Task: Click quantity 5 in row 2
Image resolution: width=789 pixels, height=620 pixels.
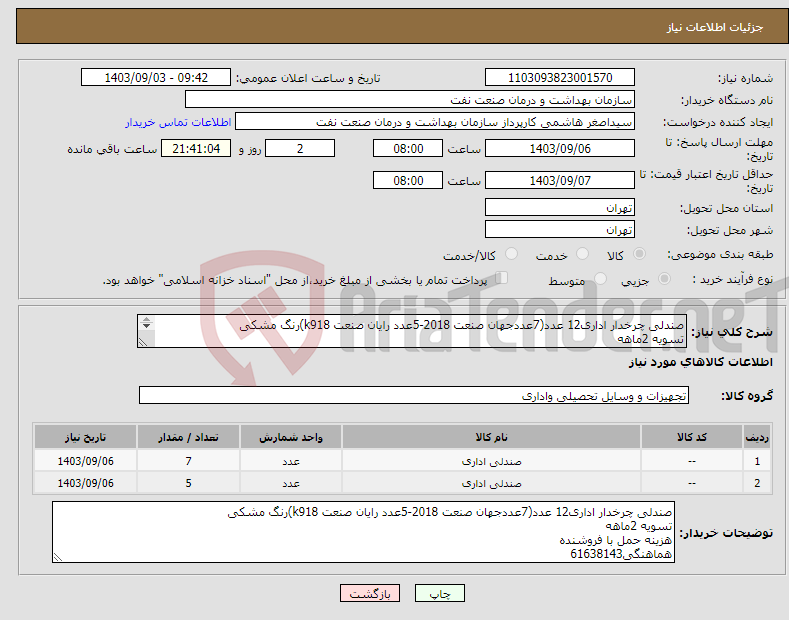Action: pyautogui.click(x=188, y=483)
